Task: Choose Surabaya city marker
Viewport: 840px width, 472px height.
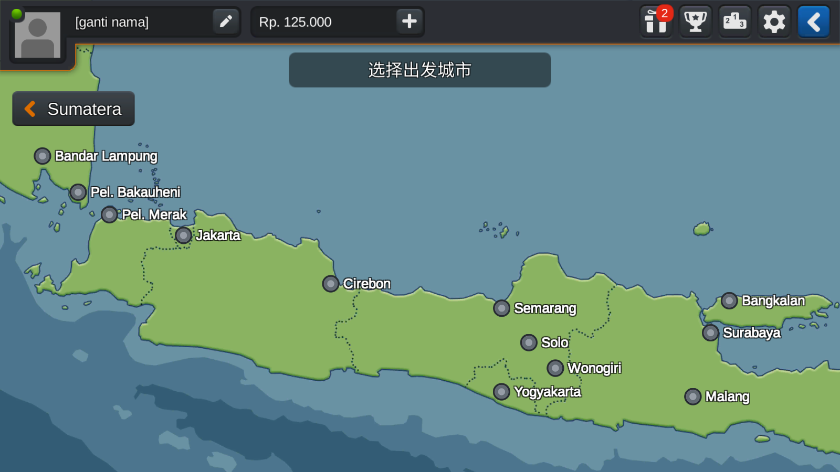Action: [x=711, y=333]
